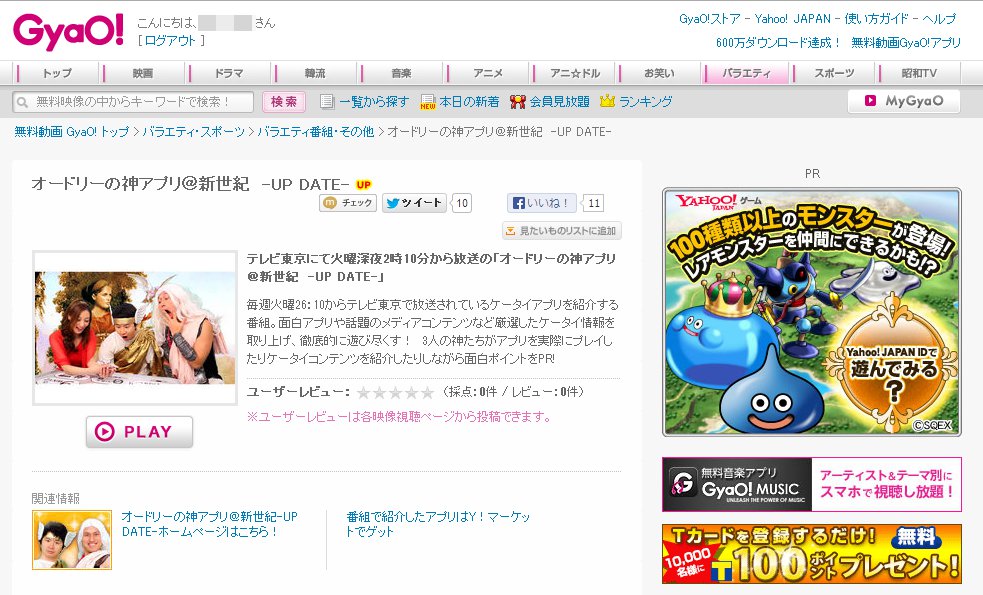
Task: Click the UP badge next to title
Action: point(364,184)
